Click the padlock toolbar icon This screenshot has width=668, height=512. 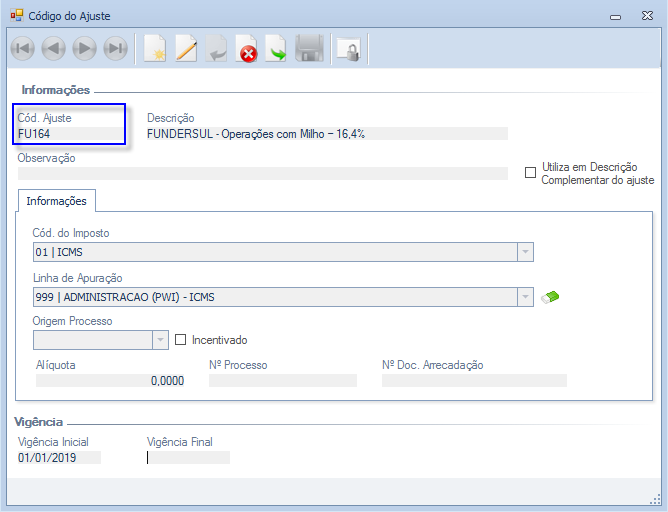(349, 49)
